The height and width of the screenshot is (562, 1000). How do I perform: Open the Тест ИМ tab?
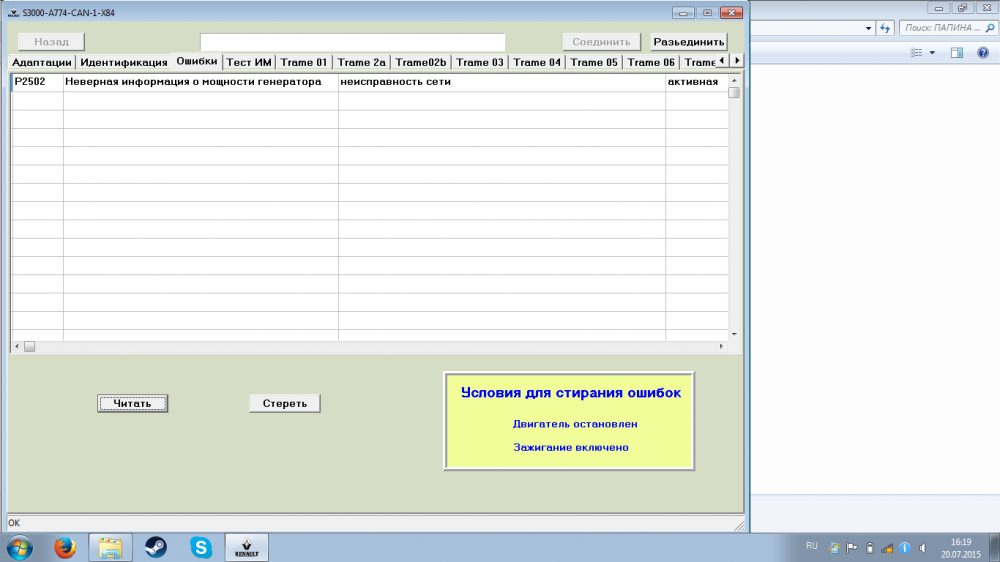click(249, 62)
